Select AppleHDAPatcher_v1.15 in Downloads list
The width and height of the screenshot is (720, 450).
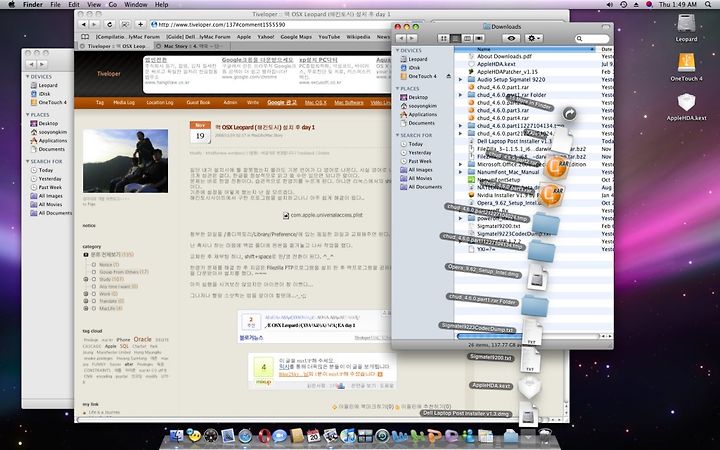(x=507, y=72)
